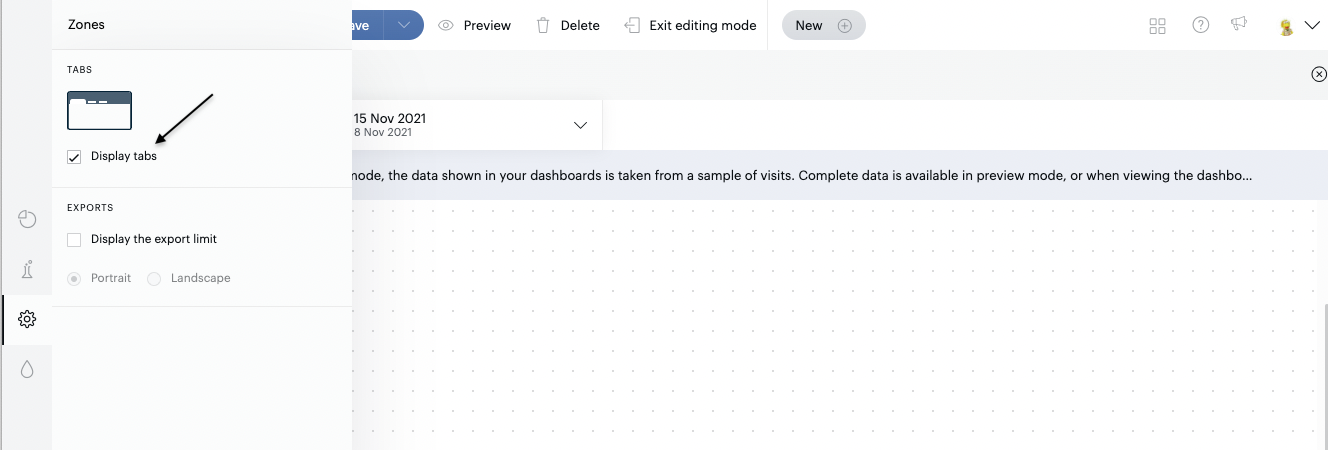Open the date range dropdown chevron

click(580, 125)
